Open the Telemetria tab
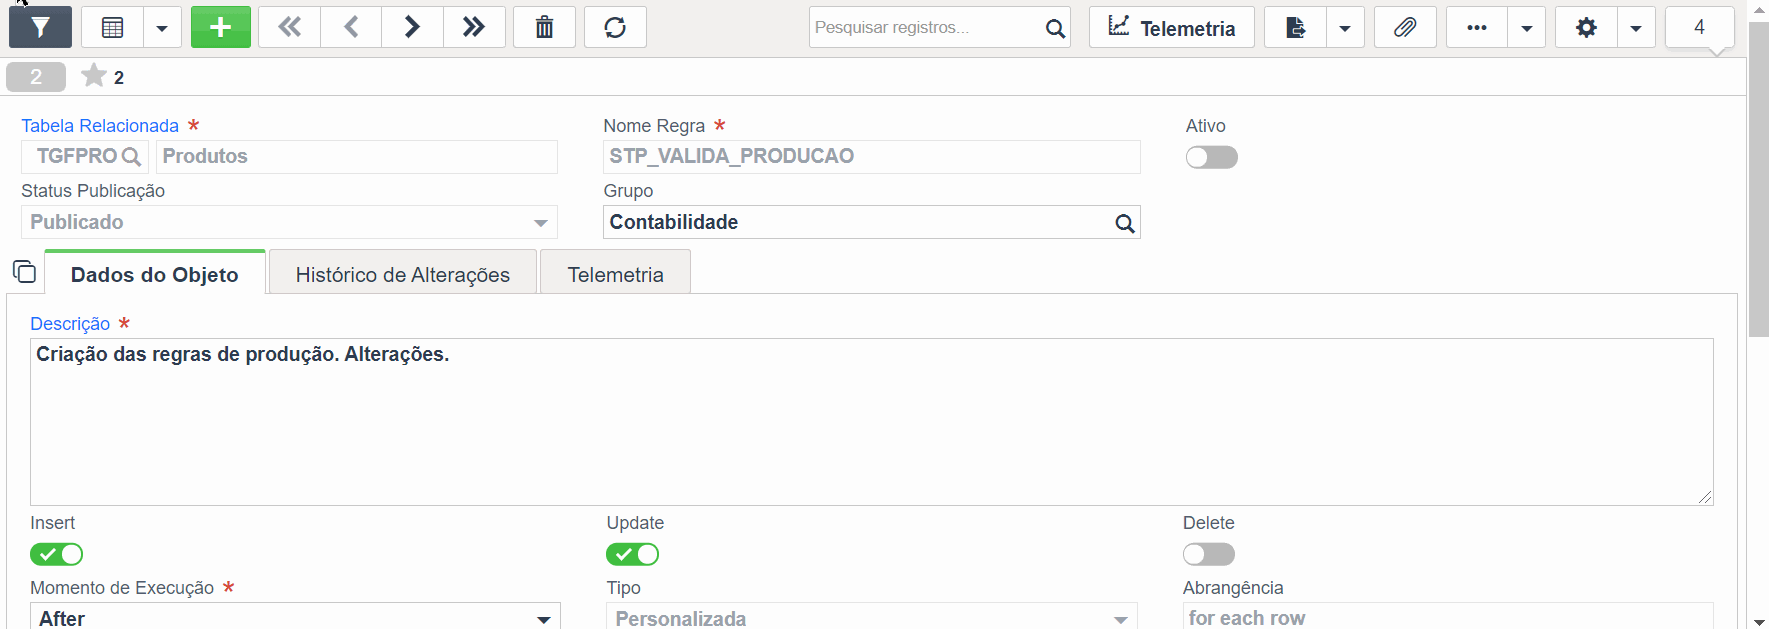Image resolution: width=1769 pixels, height=629 pixels. click(x=615, y=274)
